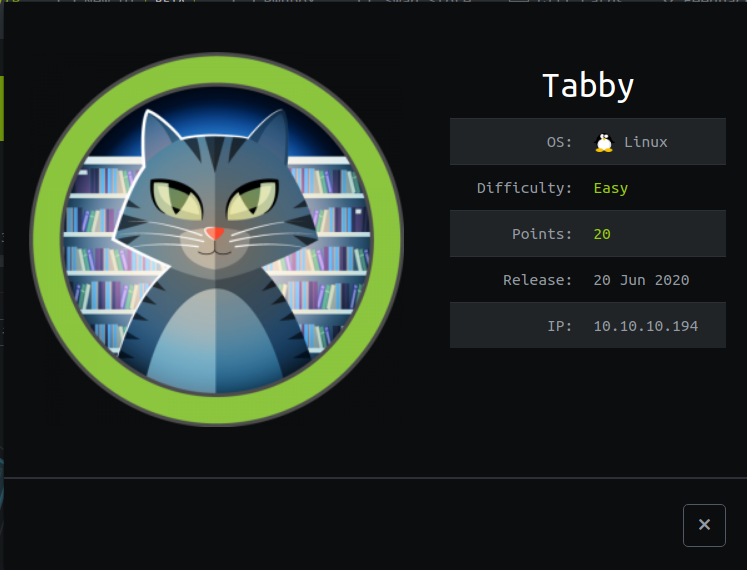
Task: Click the OS: label
Action: [559, 142]
